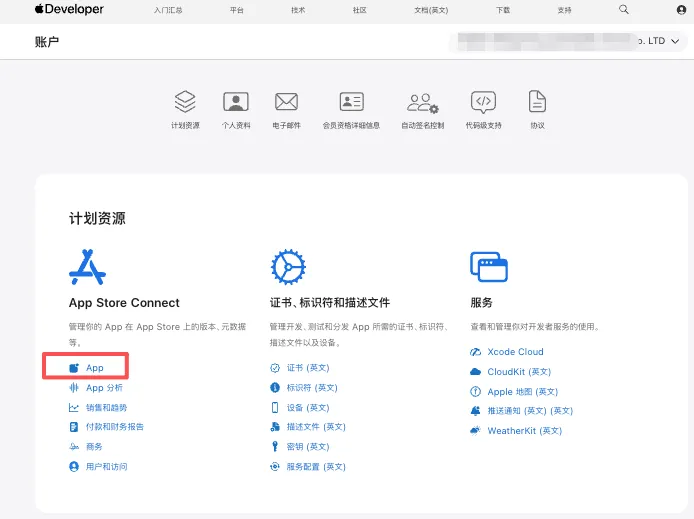The height and width of the screenshot is (519, 694).
Task: Open the 密钥 (英文) link
Action: point(308,446)
